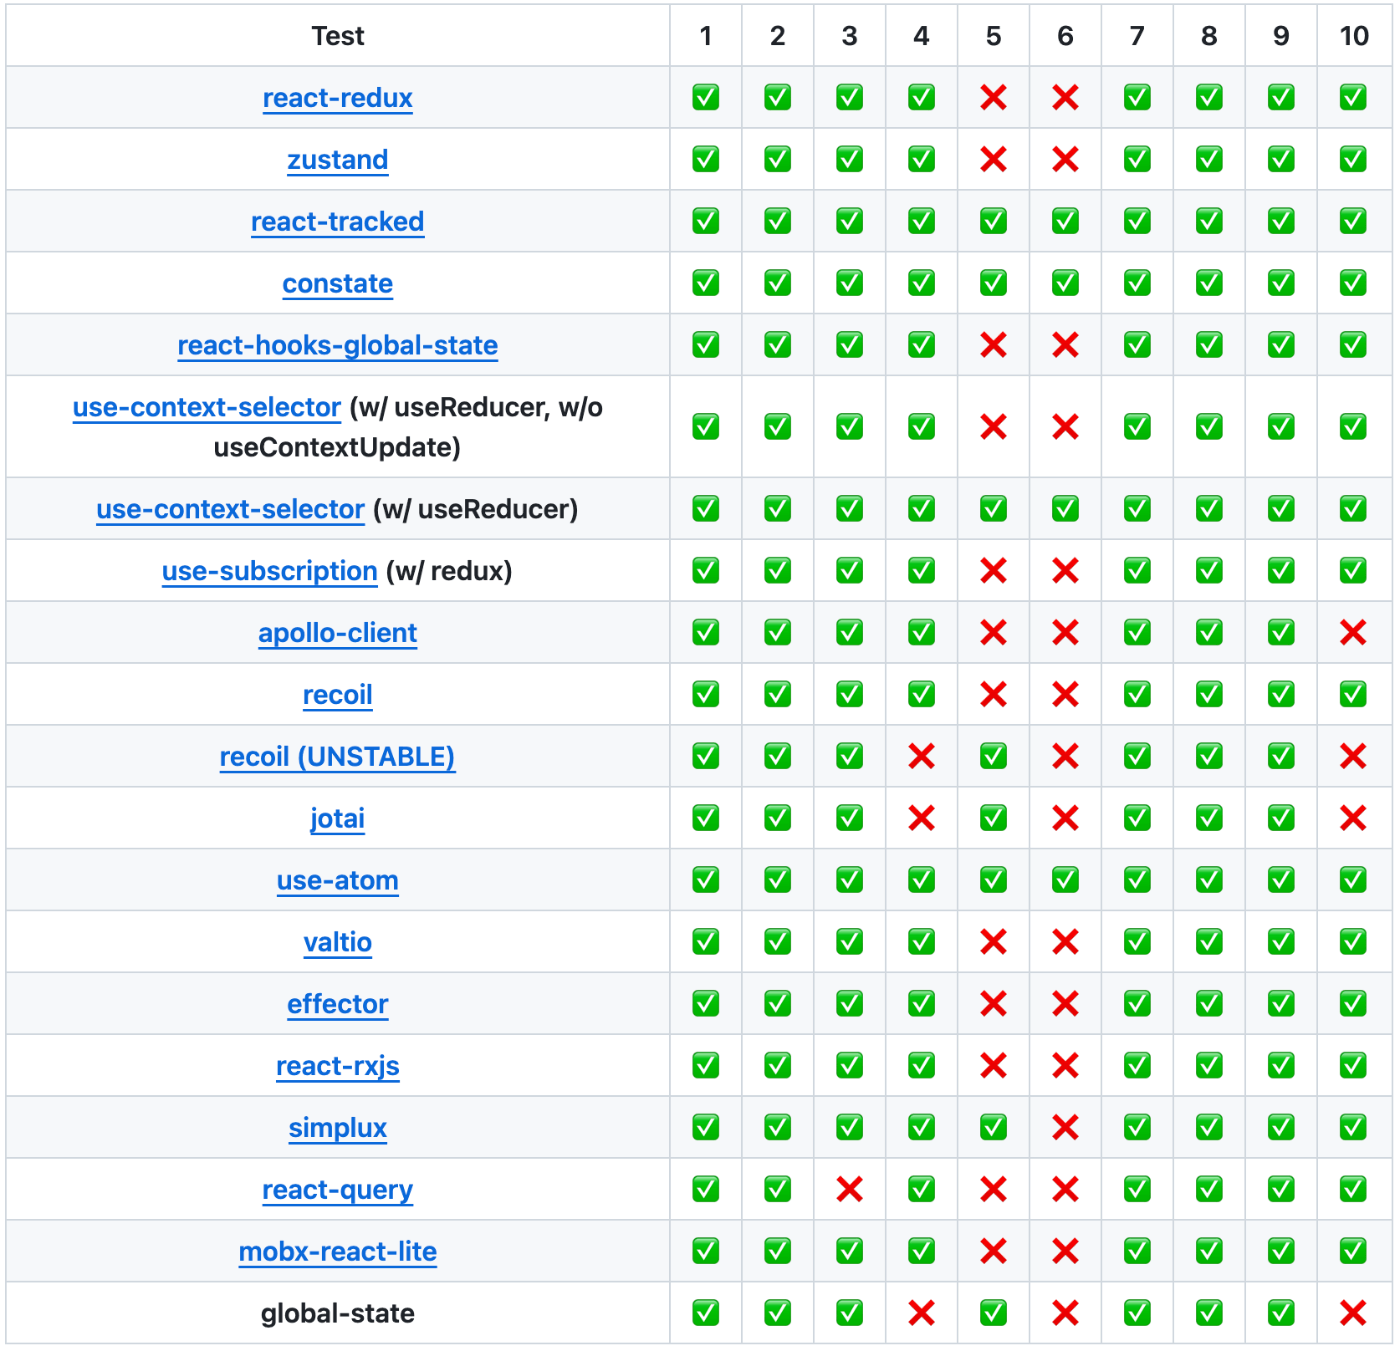Screen dimensions: 1400x1351
Task: Click the red cross for recoil (UNSTABLE) test 10
Action: [x=1353, y=757]
